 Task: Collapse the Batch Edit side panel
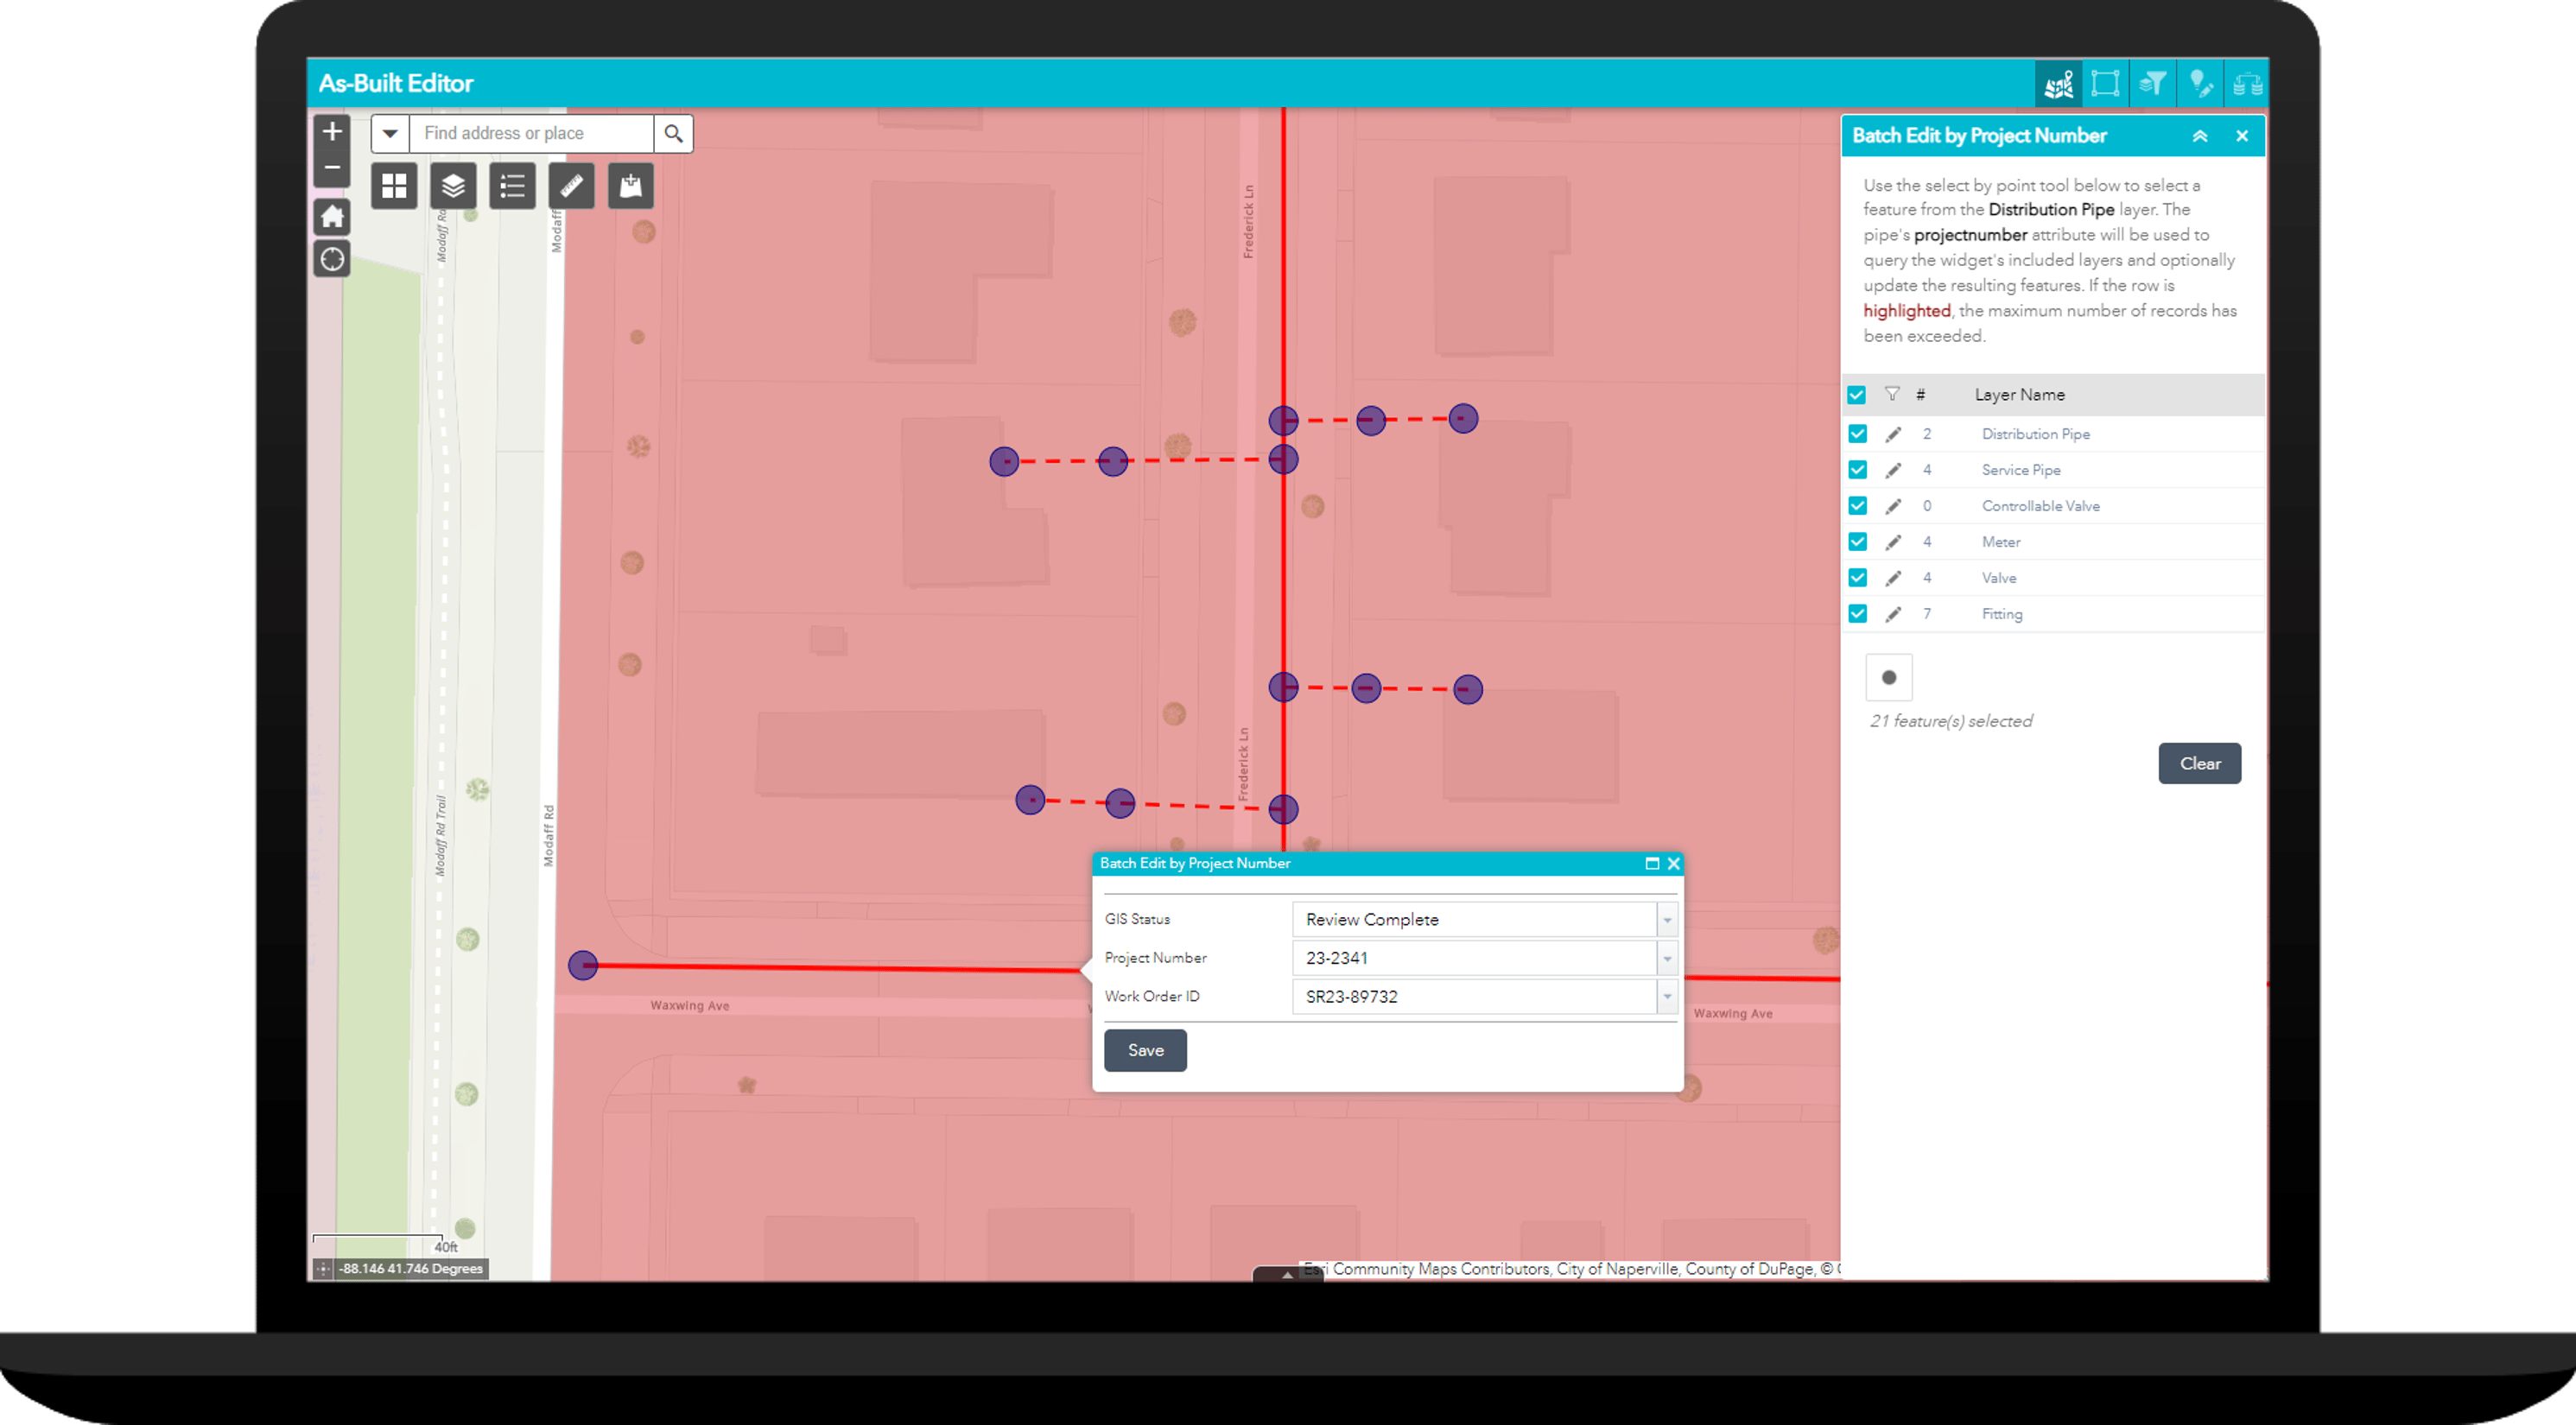click(x=2200, y=136)
